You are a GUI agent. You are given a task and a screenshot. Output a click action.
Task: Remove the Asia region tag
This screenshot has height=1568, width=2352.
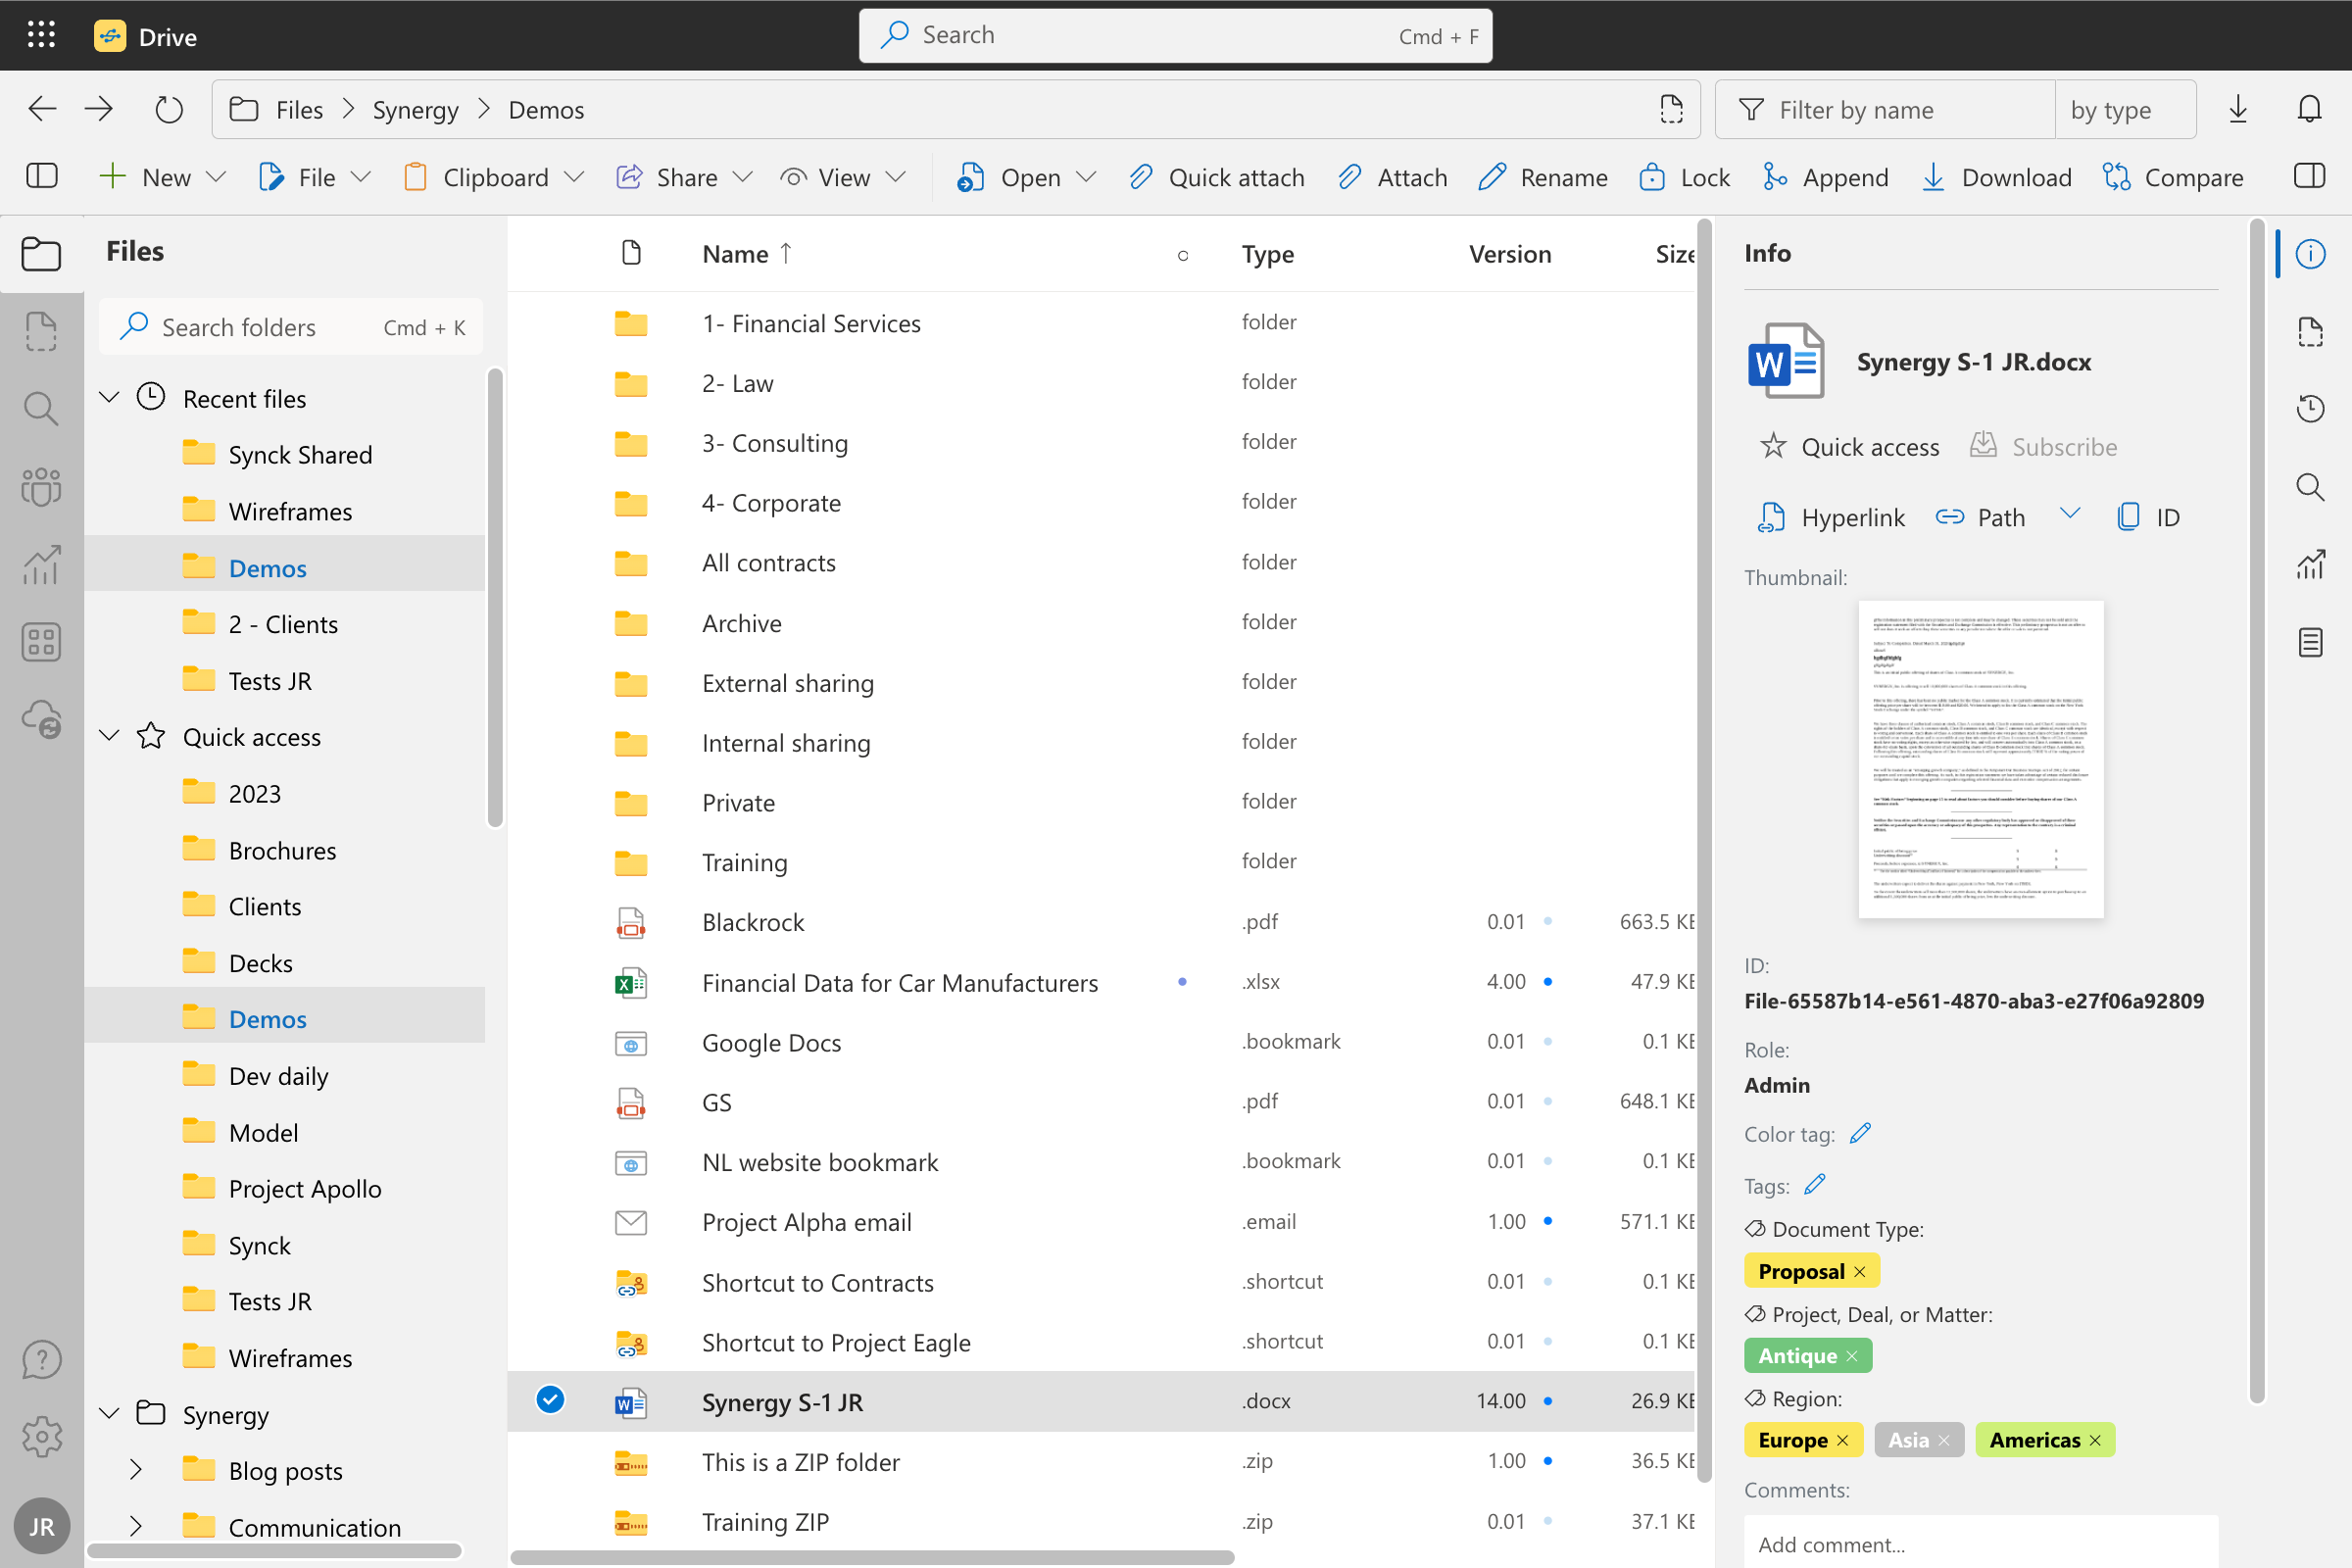(1944, 1440)
